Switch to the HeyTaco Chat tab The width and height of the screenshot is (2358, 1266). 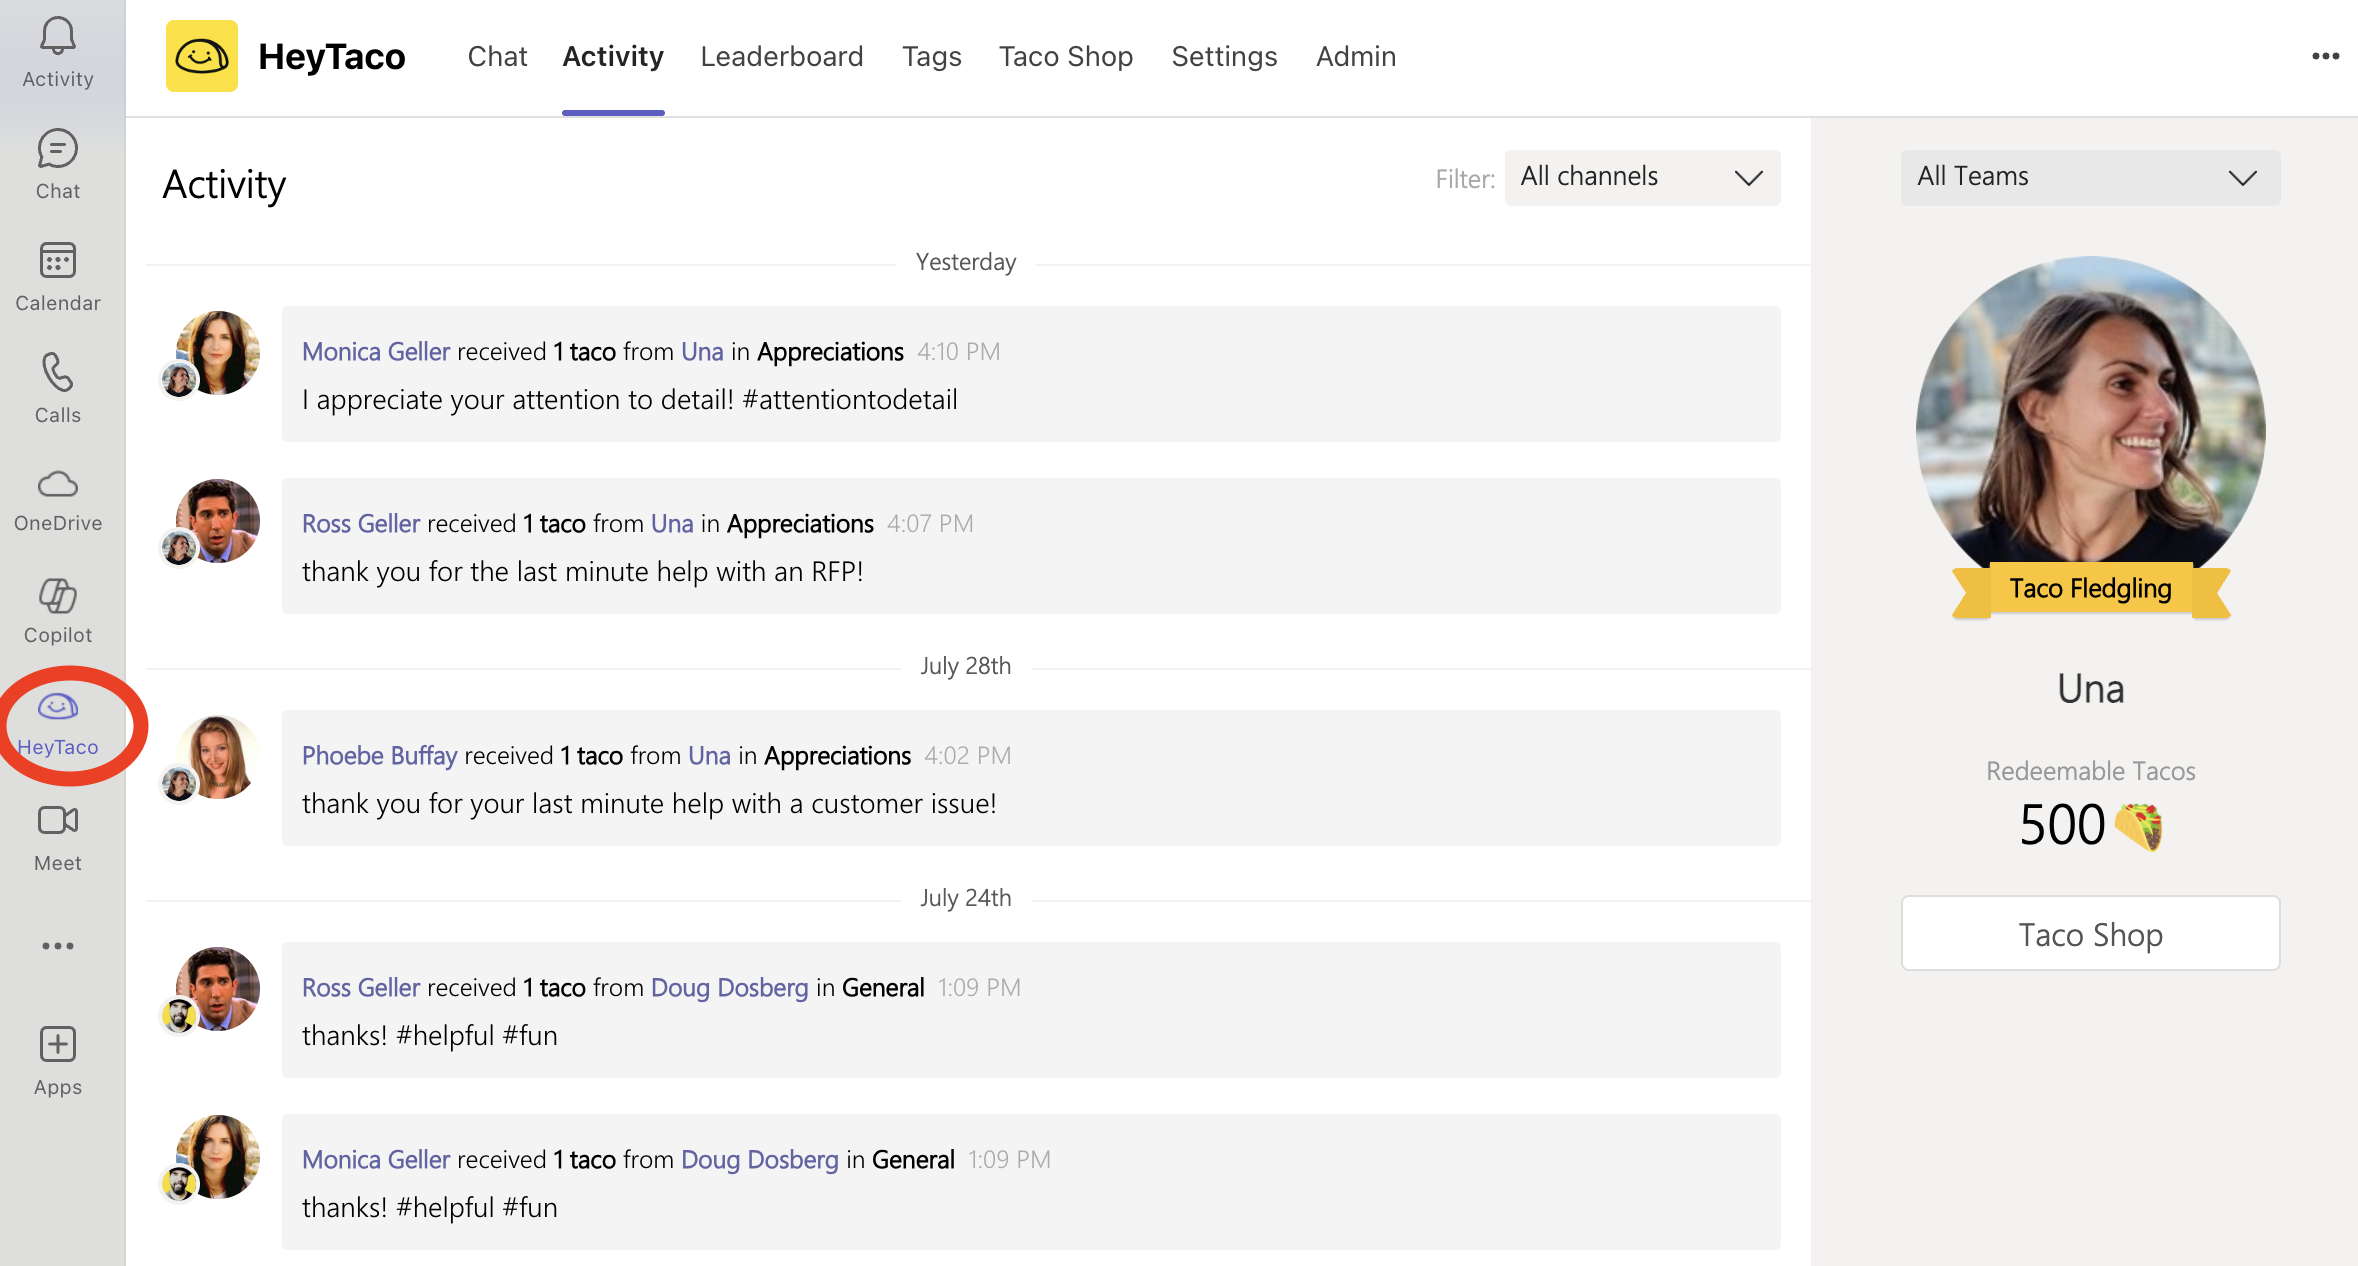497,56
